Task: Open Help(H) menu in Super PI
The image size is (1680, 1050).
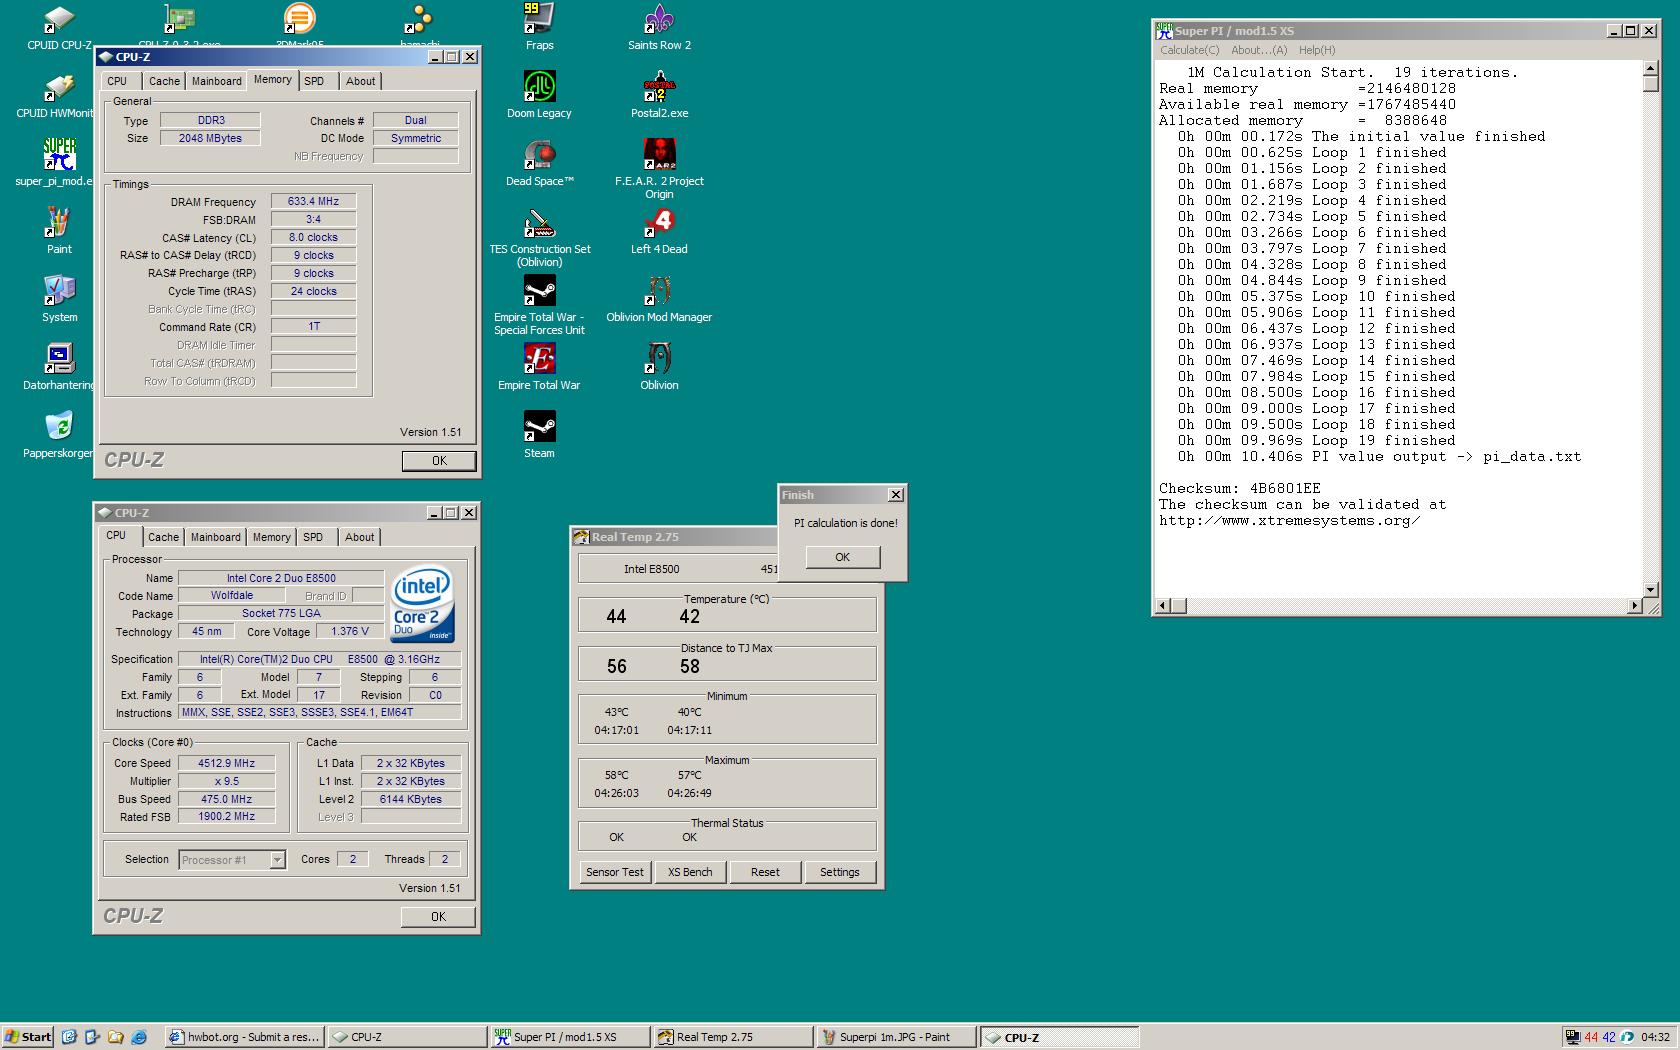Action: pyautogui.click(x=1317, y=50)
